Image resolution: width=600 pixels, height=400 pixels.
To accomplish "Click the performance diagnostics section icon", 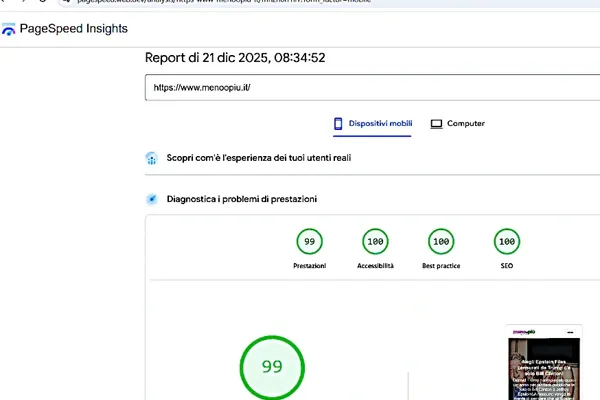I will [x=152, y=199].
